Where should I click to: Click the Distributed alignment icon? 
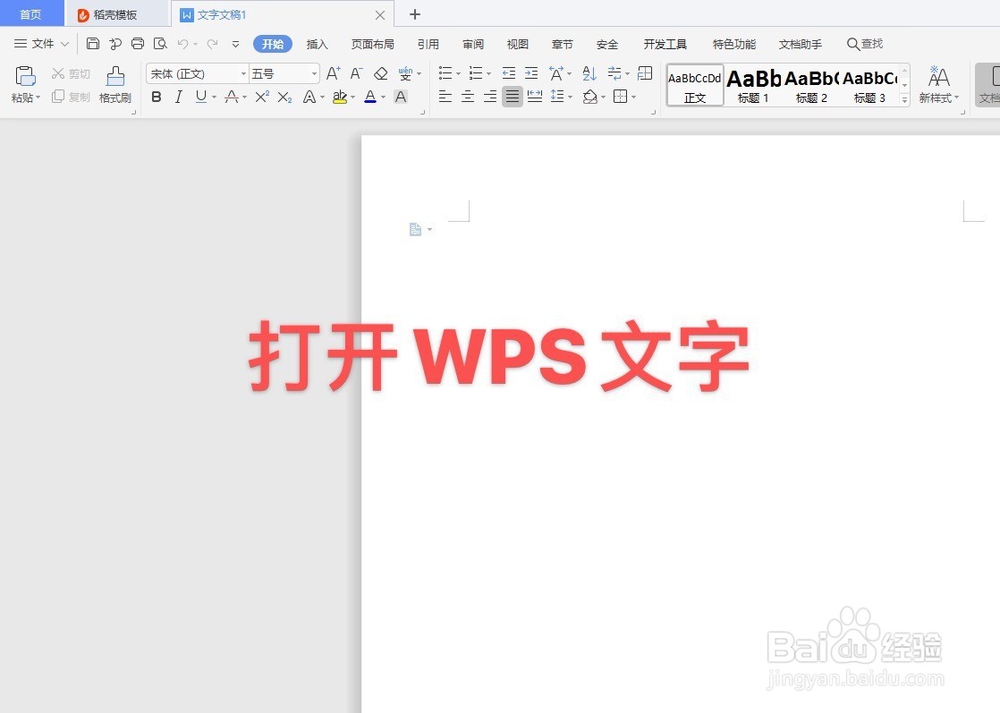tap(534, 97)
